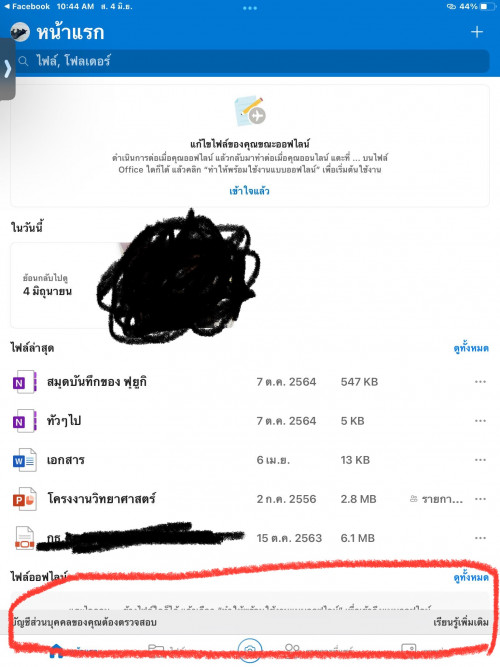Open more options for สมุดบันทึกของ ฟุยูกิ
Screen dimensions: 500x667
coord(480,382)
